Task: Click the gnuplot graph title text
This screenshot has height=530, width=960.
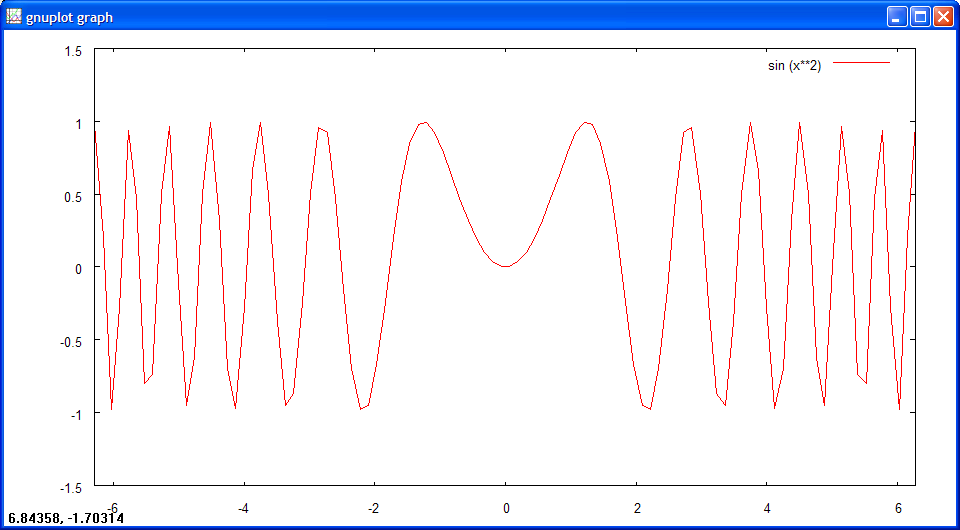Action: pyautogui.click(x=69, y=18)
